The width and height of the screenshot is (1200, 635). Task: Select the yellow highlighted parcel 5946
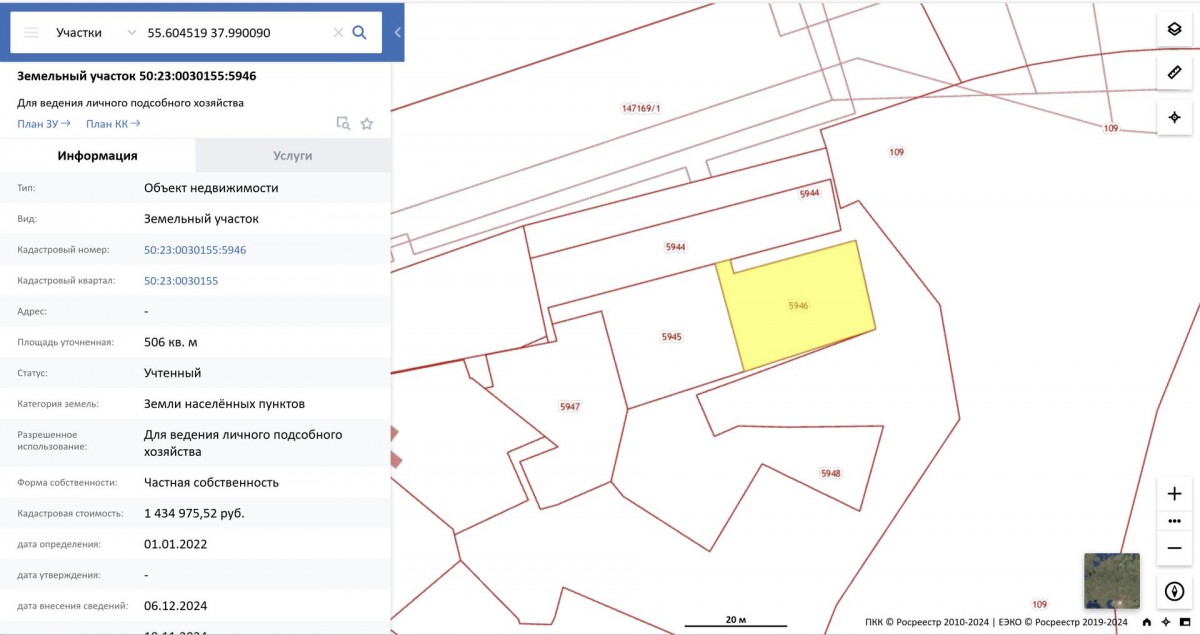[797, 305]
